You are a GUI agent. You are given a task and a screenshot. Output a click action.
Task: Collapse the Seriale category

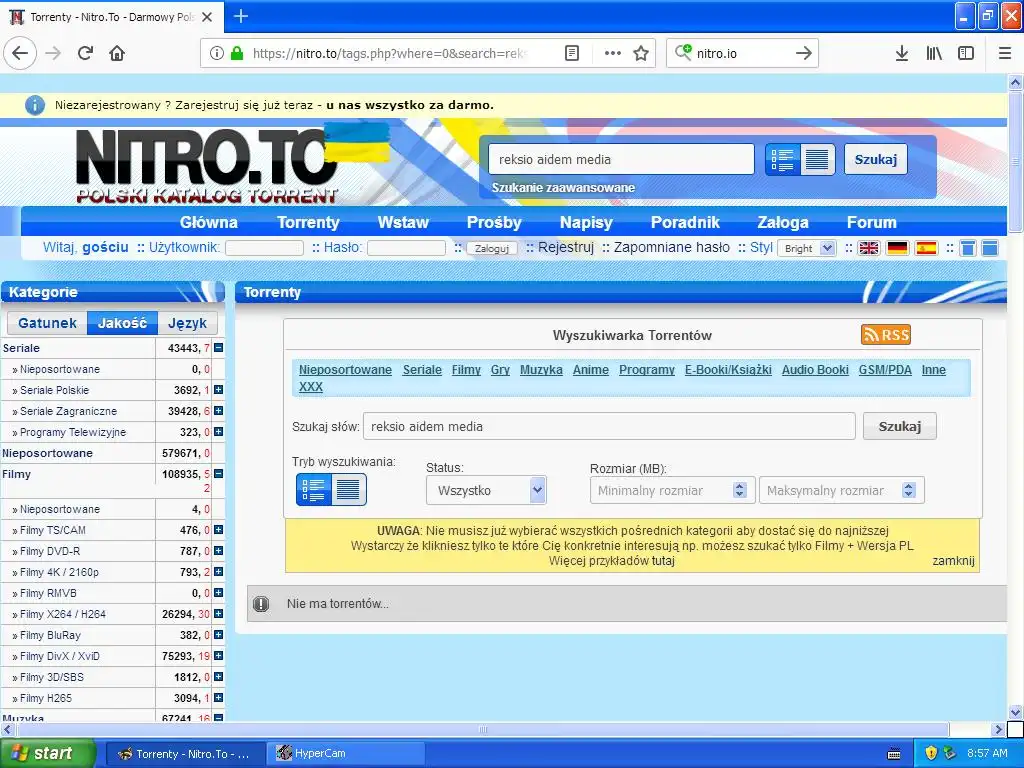pos(219,348)
